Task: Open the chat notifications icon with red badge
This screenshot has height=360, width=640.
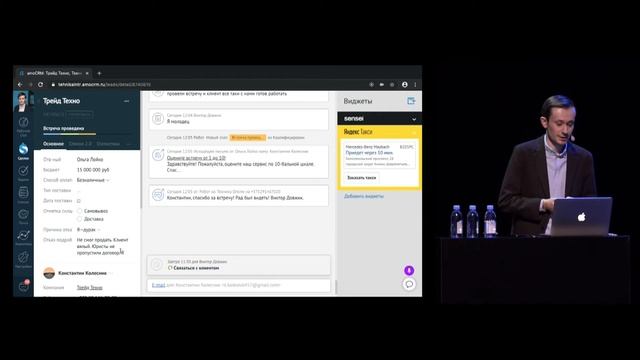Action: (x=24, y=286)
